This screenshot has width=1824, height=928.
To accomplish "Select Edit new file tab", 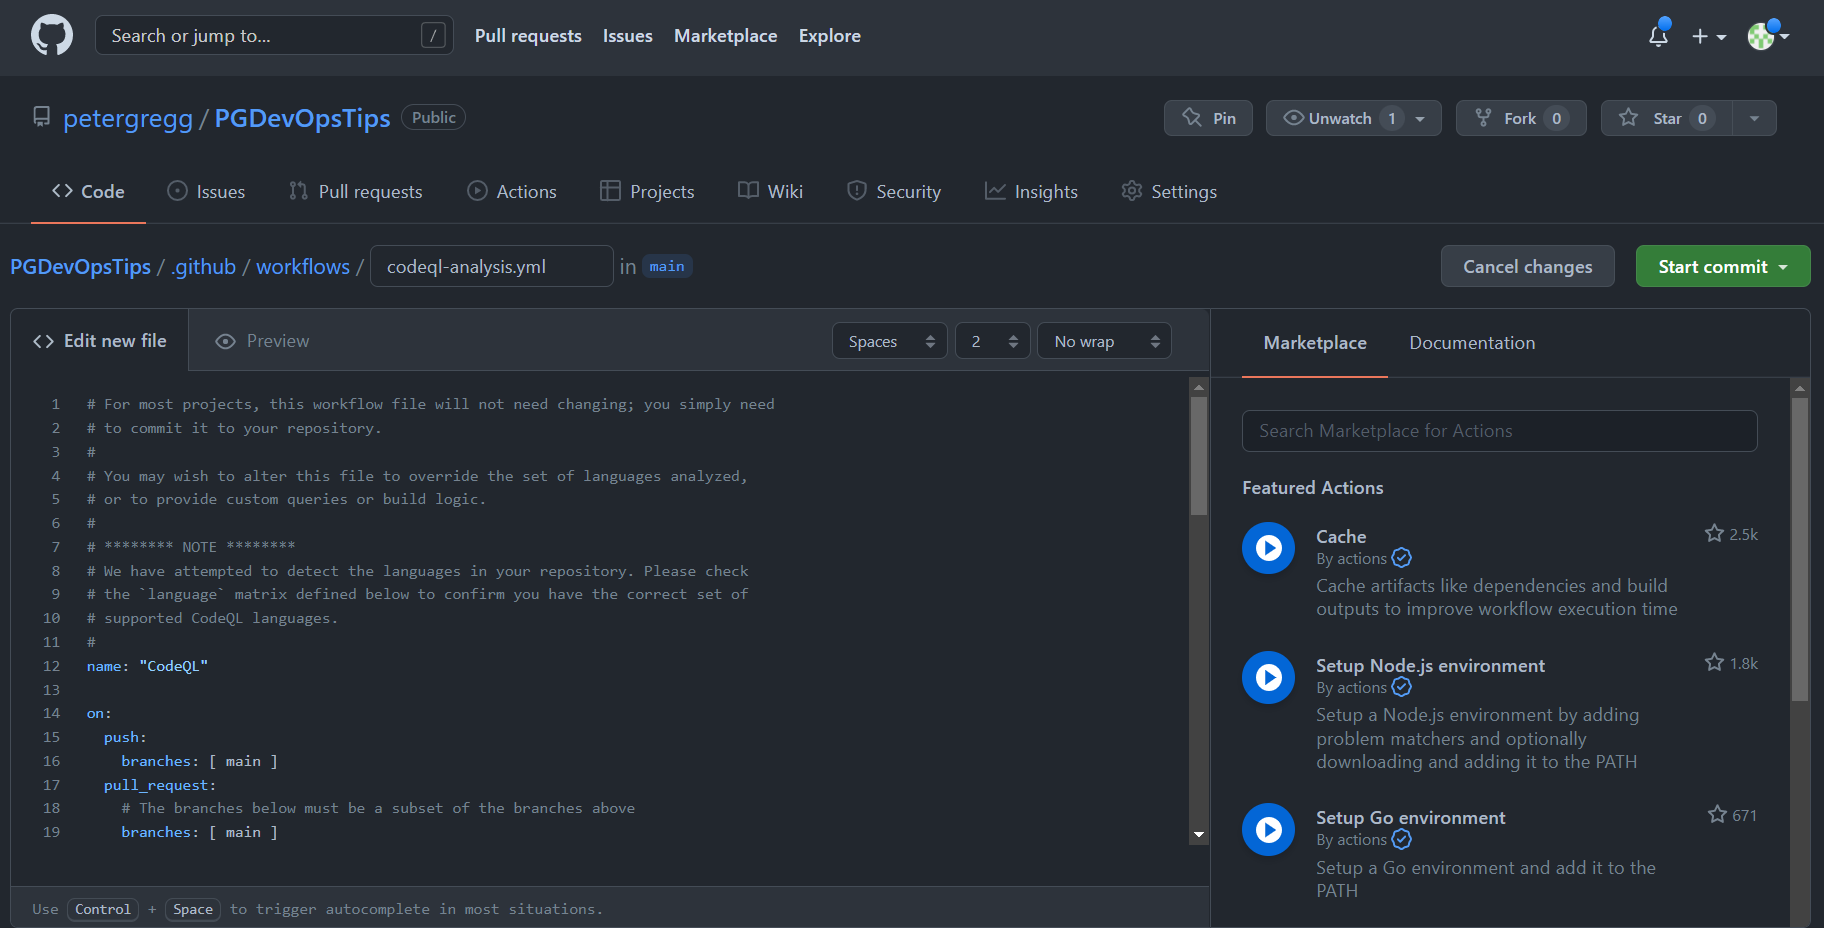I will point(100,341).
